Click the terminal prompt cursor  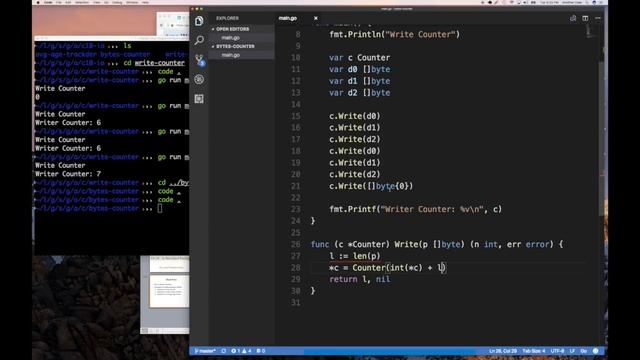point(160,208)
